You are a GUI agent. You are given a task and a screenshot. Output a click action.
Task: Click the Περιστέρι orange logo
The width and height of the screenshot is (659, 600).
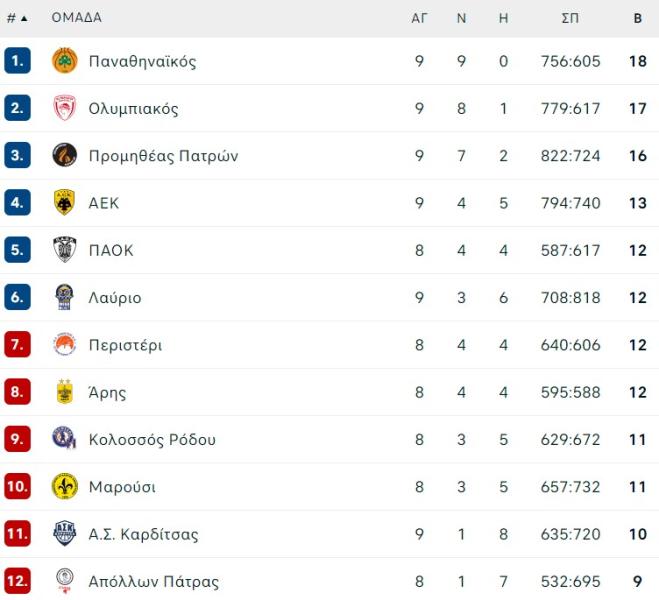tap(65, 345)
